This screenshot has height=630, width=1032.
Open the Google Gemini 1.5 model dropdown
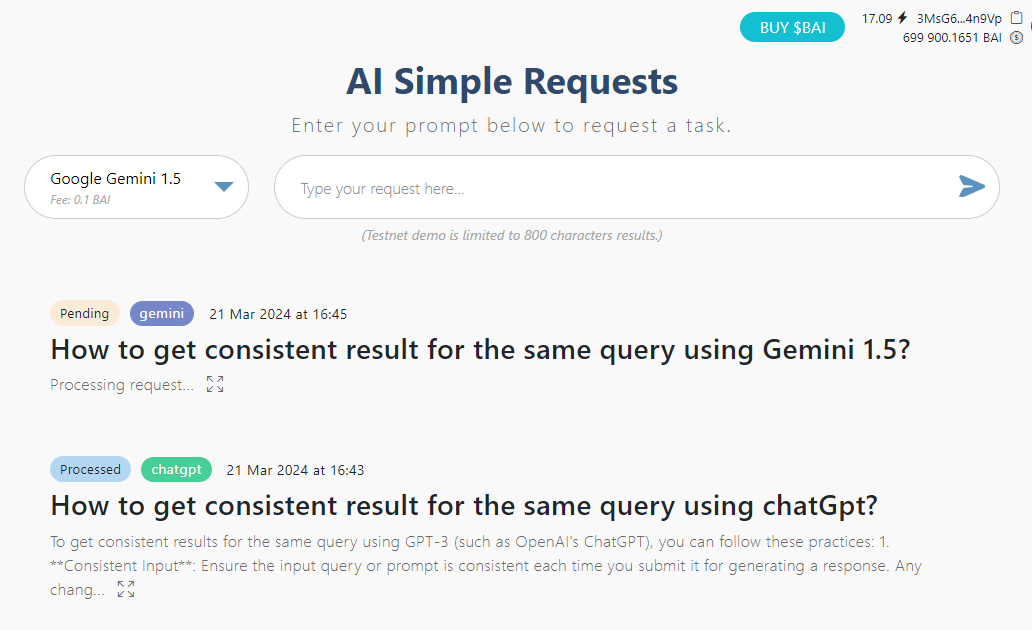(136, 187)
